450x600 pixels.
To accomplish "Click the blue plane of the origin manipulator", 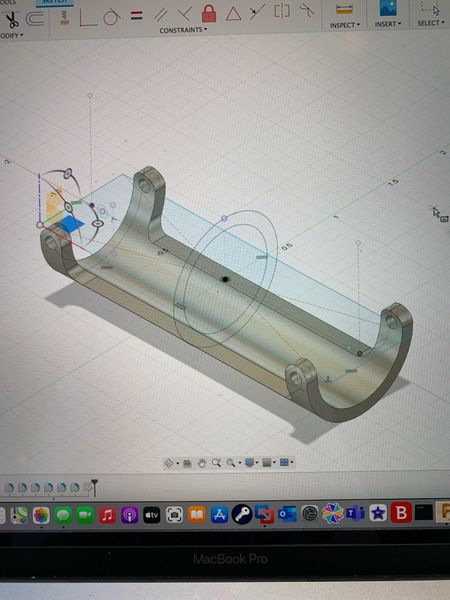I will [72, 224].
